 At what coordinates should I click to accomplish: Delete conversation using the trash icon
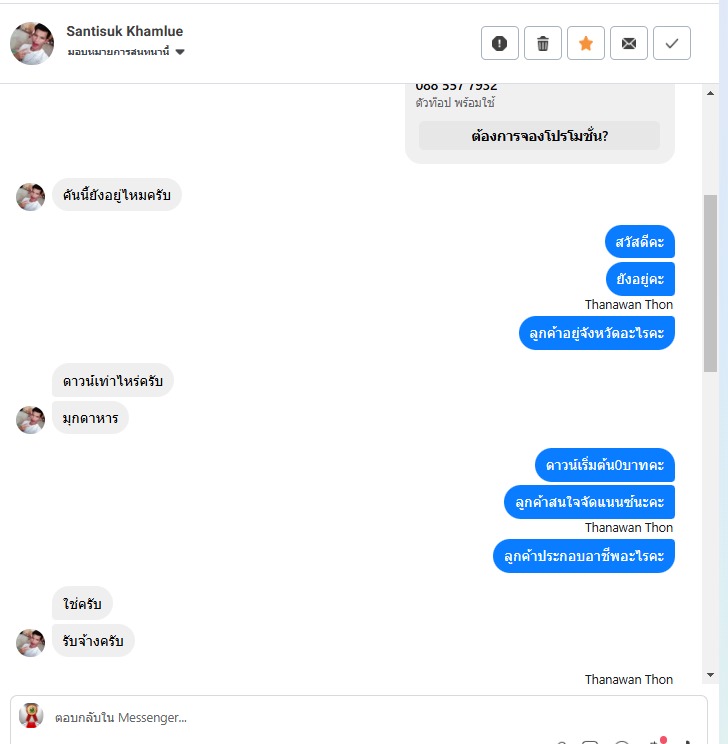tap(542, 43)
